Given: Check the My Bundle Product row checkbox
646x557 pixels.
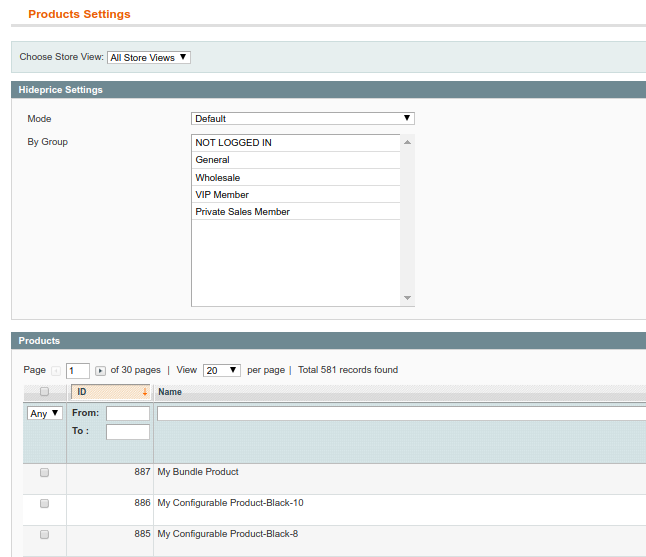Looking at the screenshot, I should coord(44,472).
